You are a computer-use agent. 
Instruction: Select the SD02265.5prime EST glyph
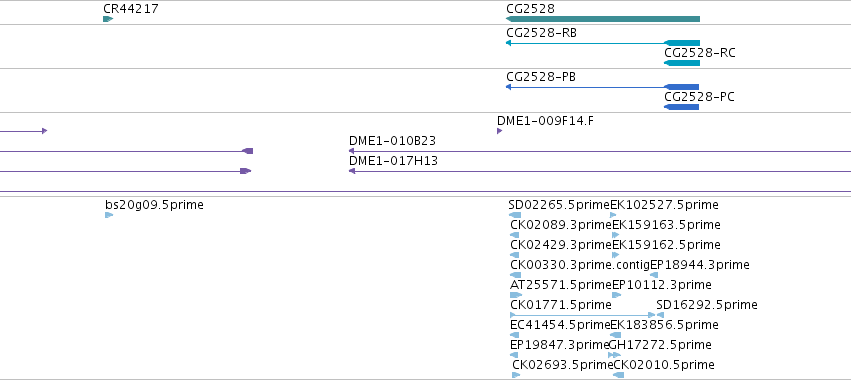click(515, 215)
